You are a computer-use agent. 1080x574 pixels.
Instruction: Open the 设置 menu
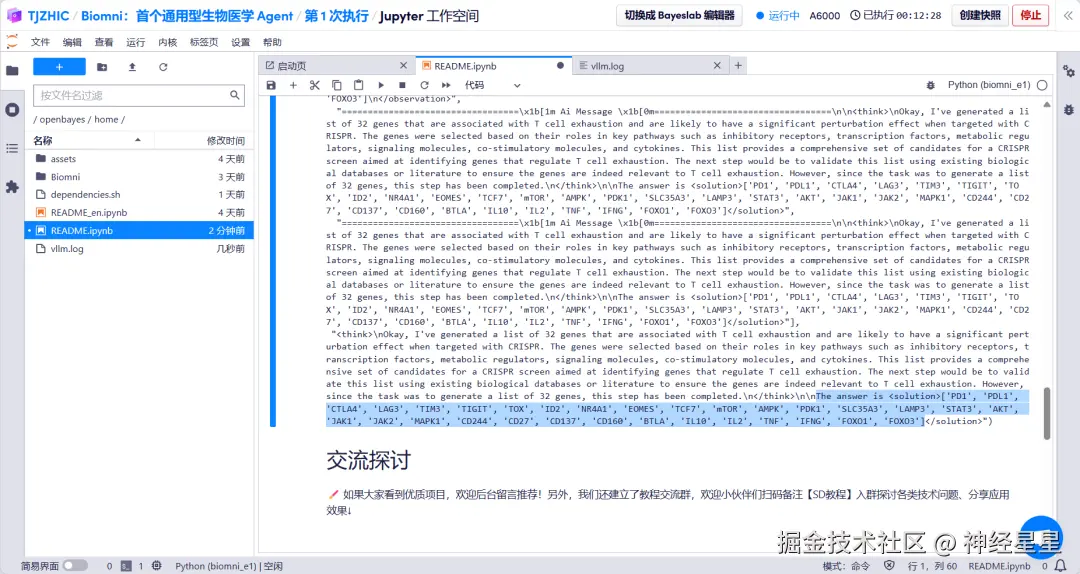click(x=240, y=42)
